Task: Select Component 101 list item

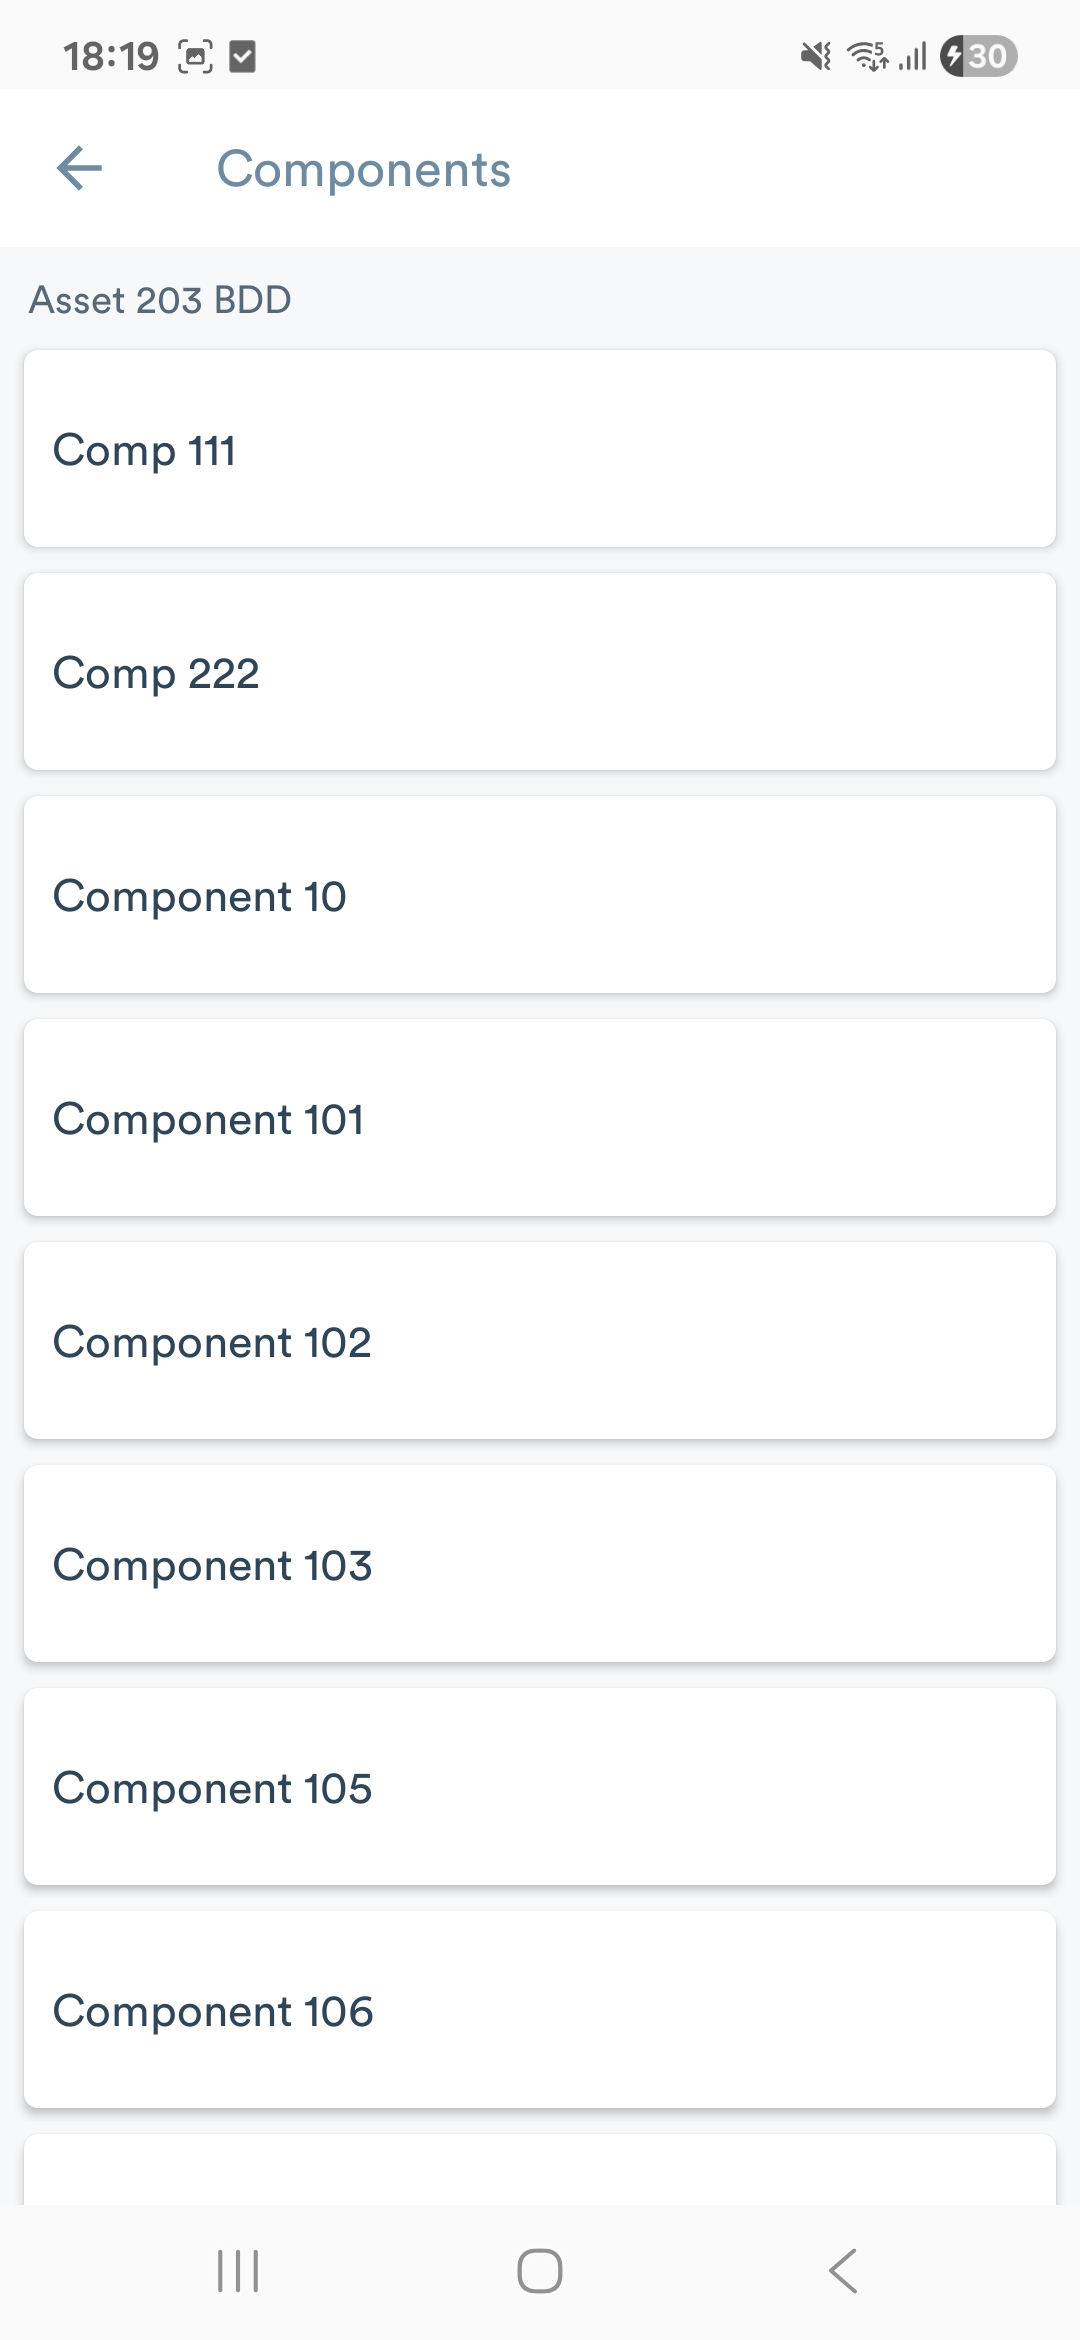Action: (x=540, y=1118)
